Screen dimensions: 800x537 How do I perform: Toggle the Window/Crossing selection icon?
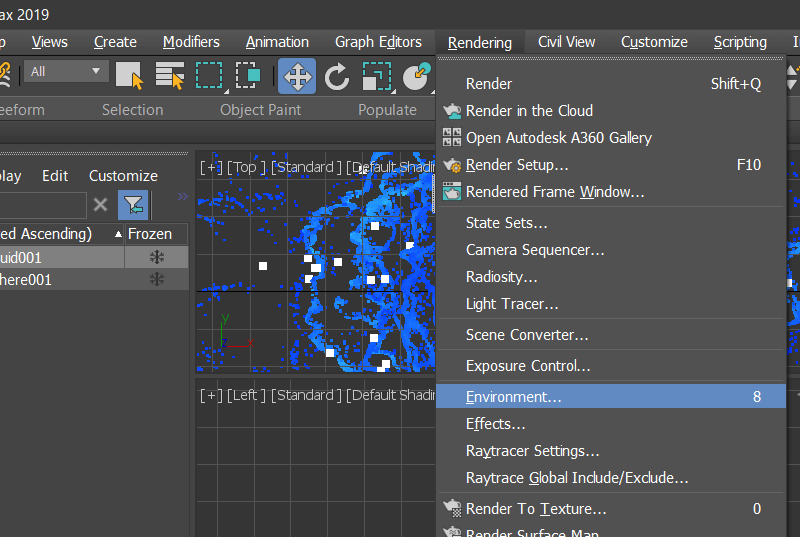tap(248, 76)
